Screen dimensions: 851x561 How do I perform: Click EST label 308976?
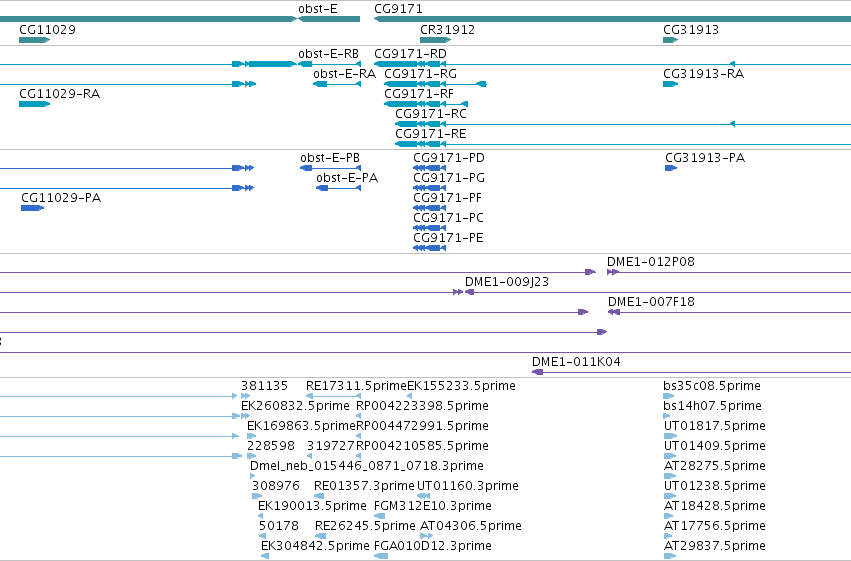tap(276, 486)
